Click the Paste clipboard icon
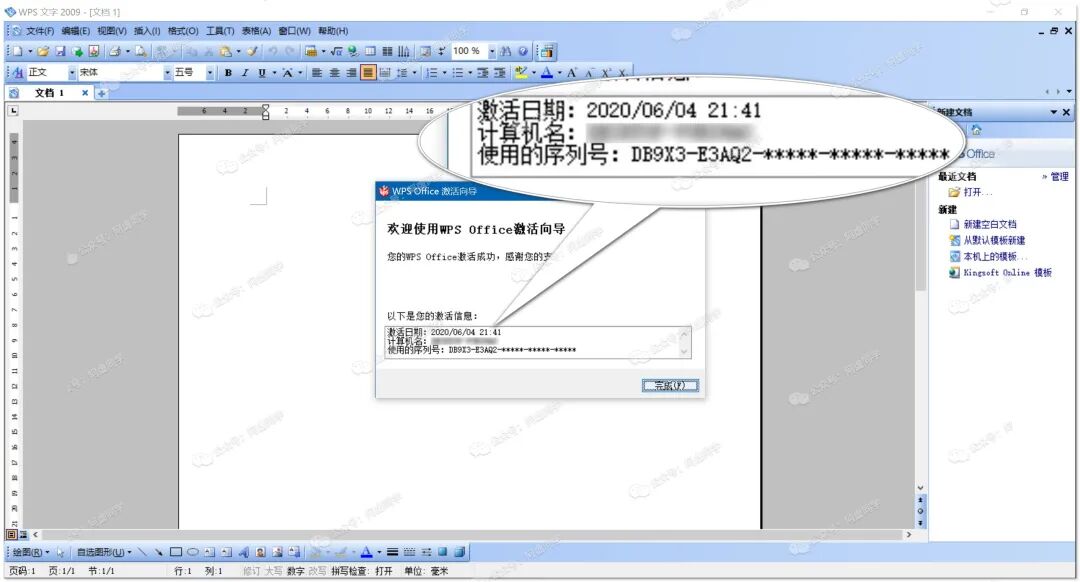The height and width of the screenshot is (582, 1080). coord(225,51)
